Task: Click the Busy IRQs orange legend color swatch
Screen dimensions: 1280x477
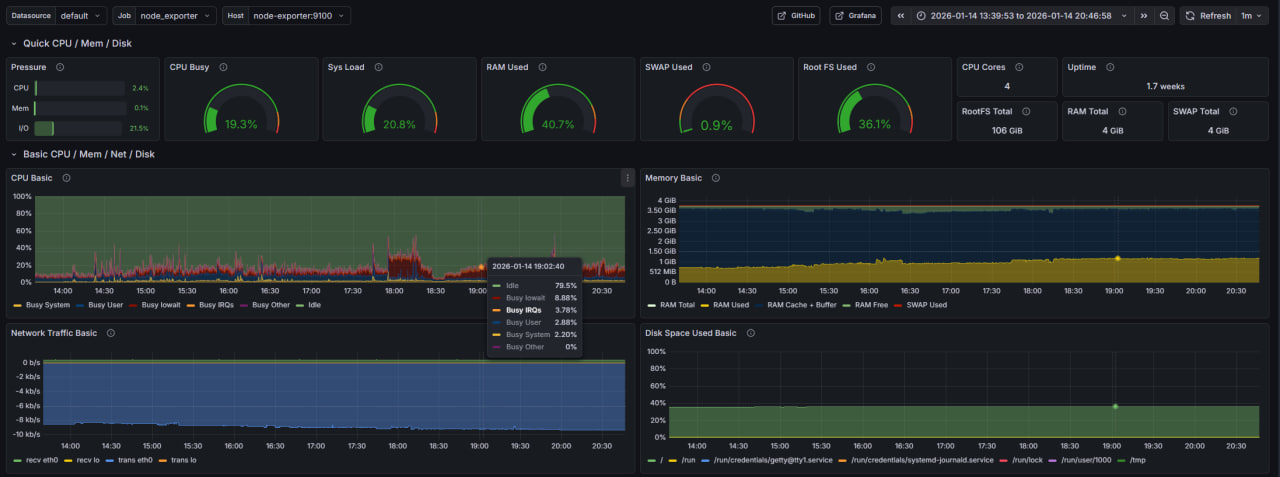Action: pyautogui.click(x=192, y=305)
